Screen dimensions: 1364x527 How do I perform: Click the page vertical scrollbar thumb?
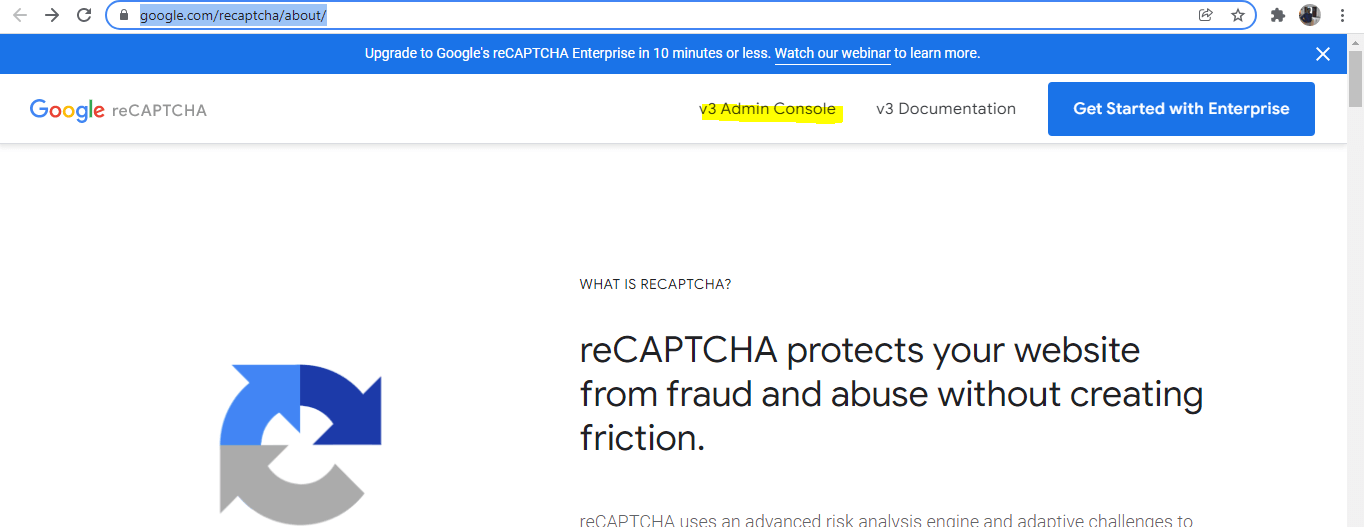click(1355, 78)
